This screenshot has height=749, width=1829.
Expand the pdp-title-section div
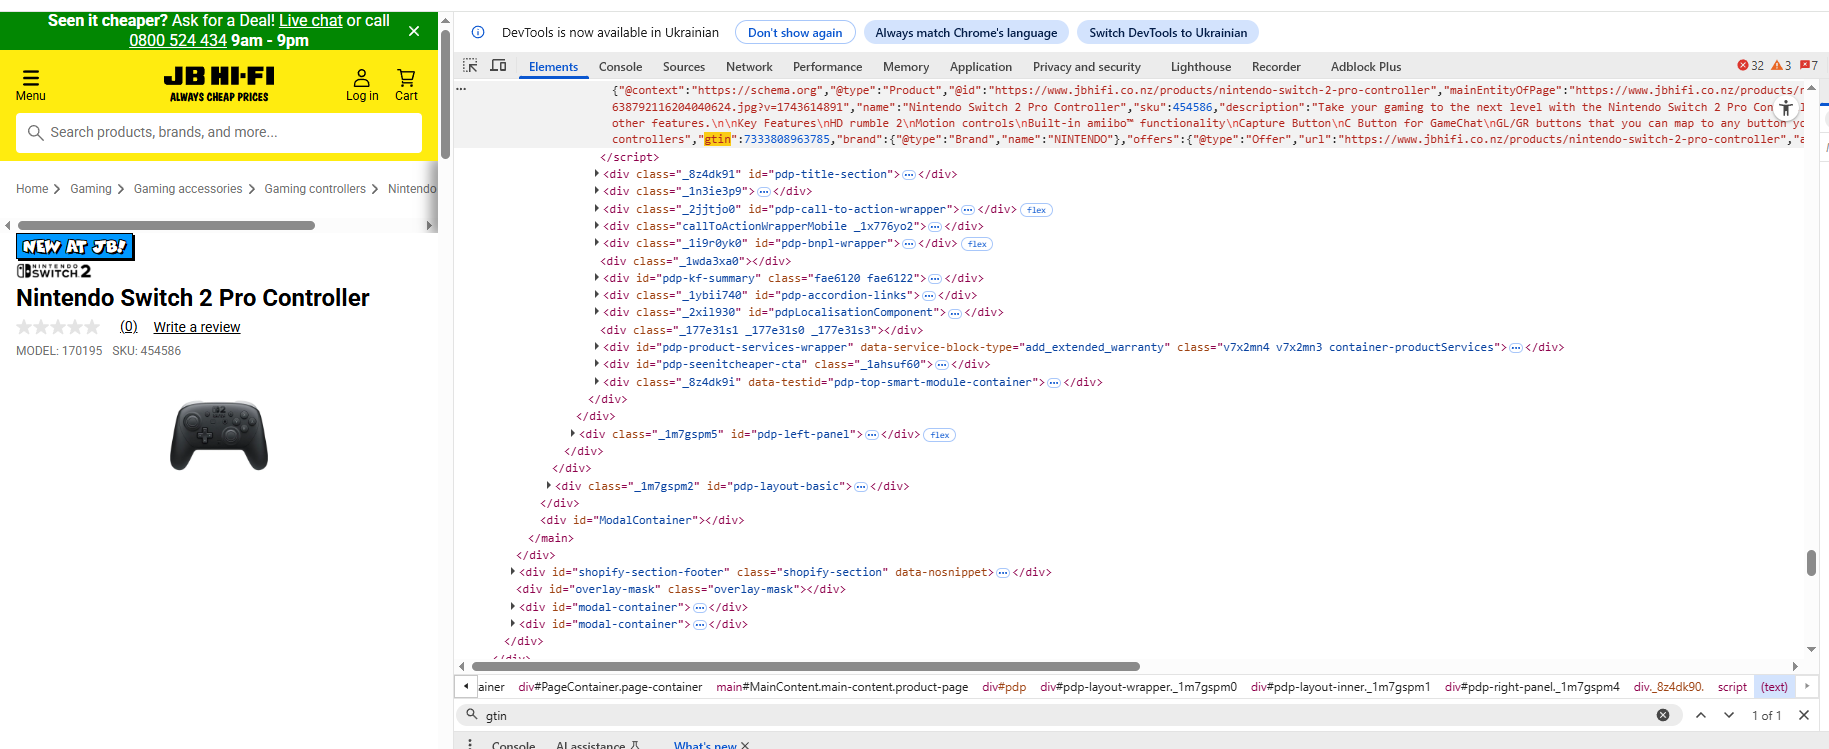597,174
